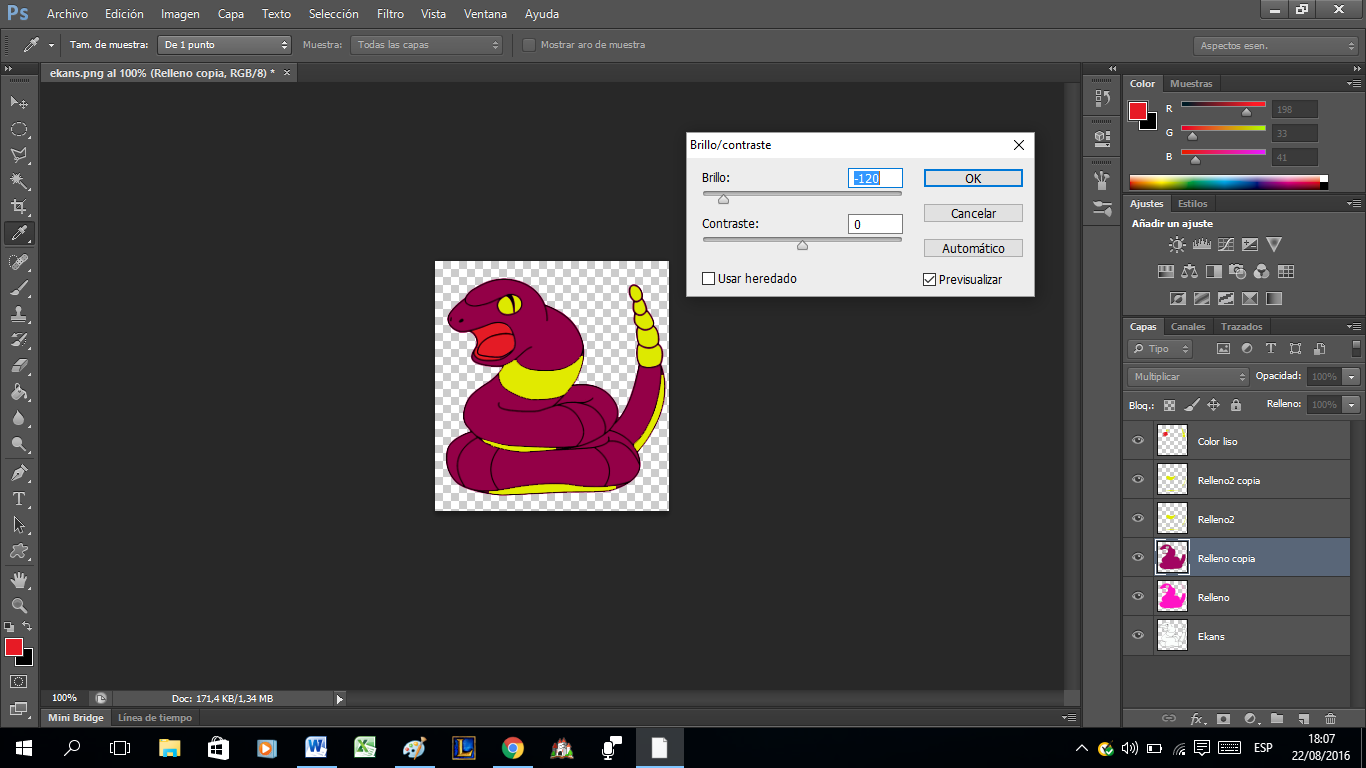The width and height of the screenshot is (1366, 768).
Task: Open the Aspectos esen. workspace dropdown
Action: tap(1275, 46)
